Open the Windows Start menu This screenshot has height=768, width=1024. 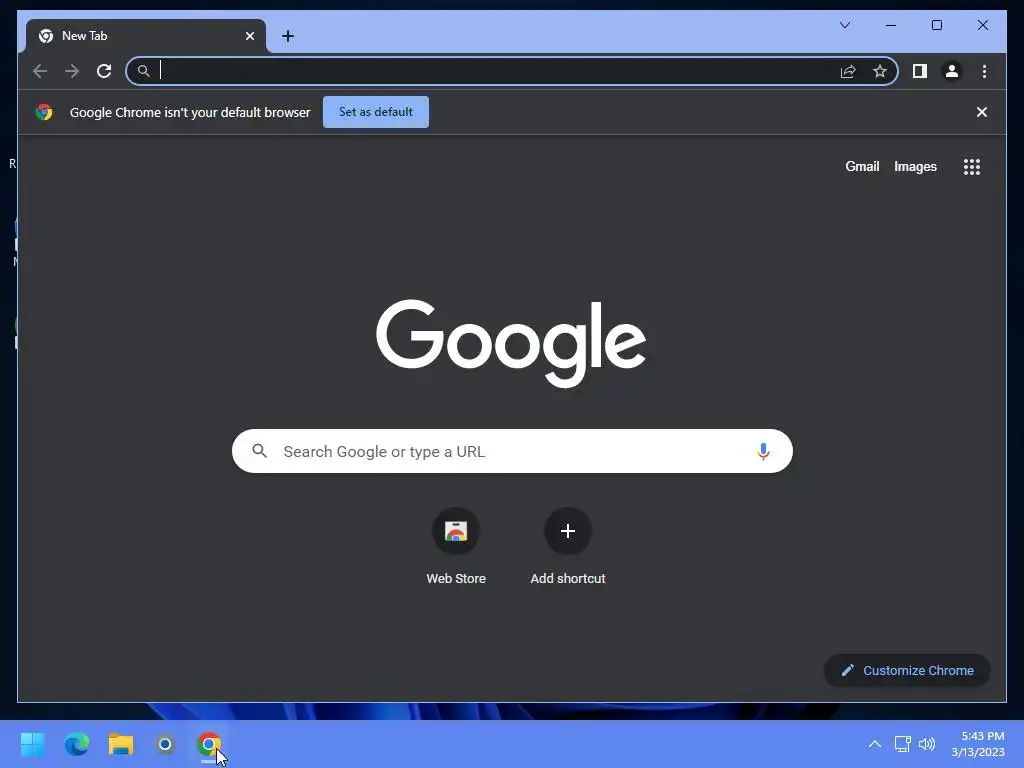coord(33,744)
